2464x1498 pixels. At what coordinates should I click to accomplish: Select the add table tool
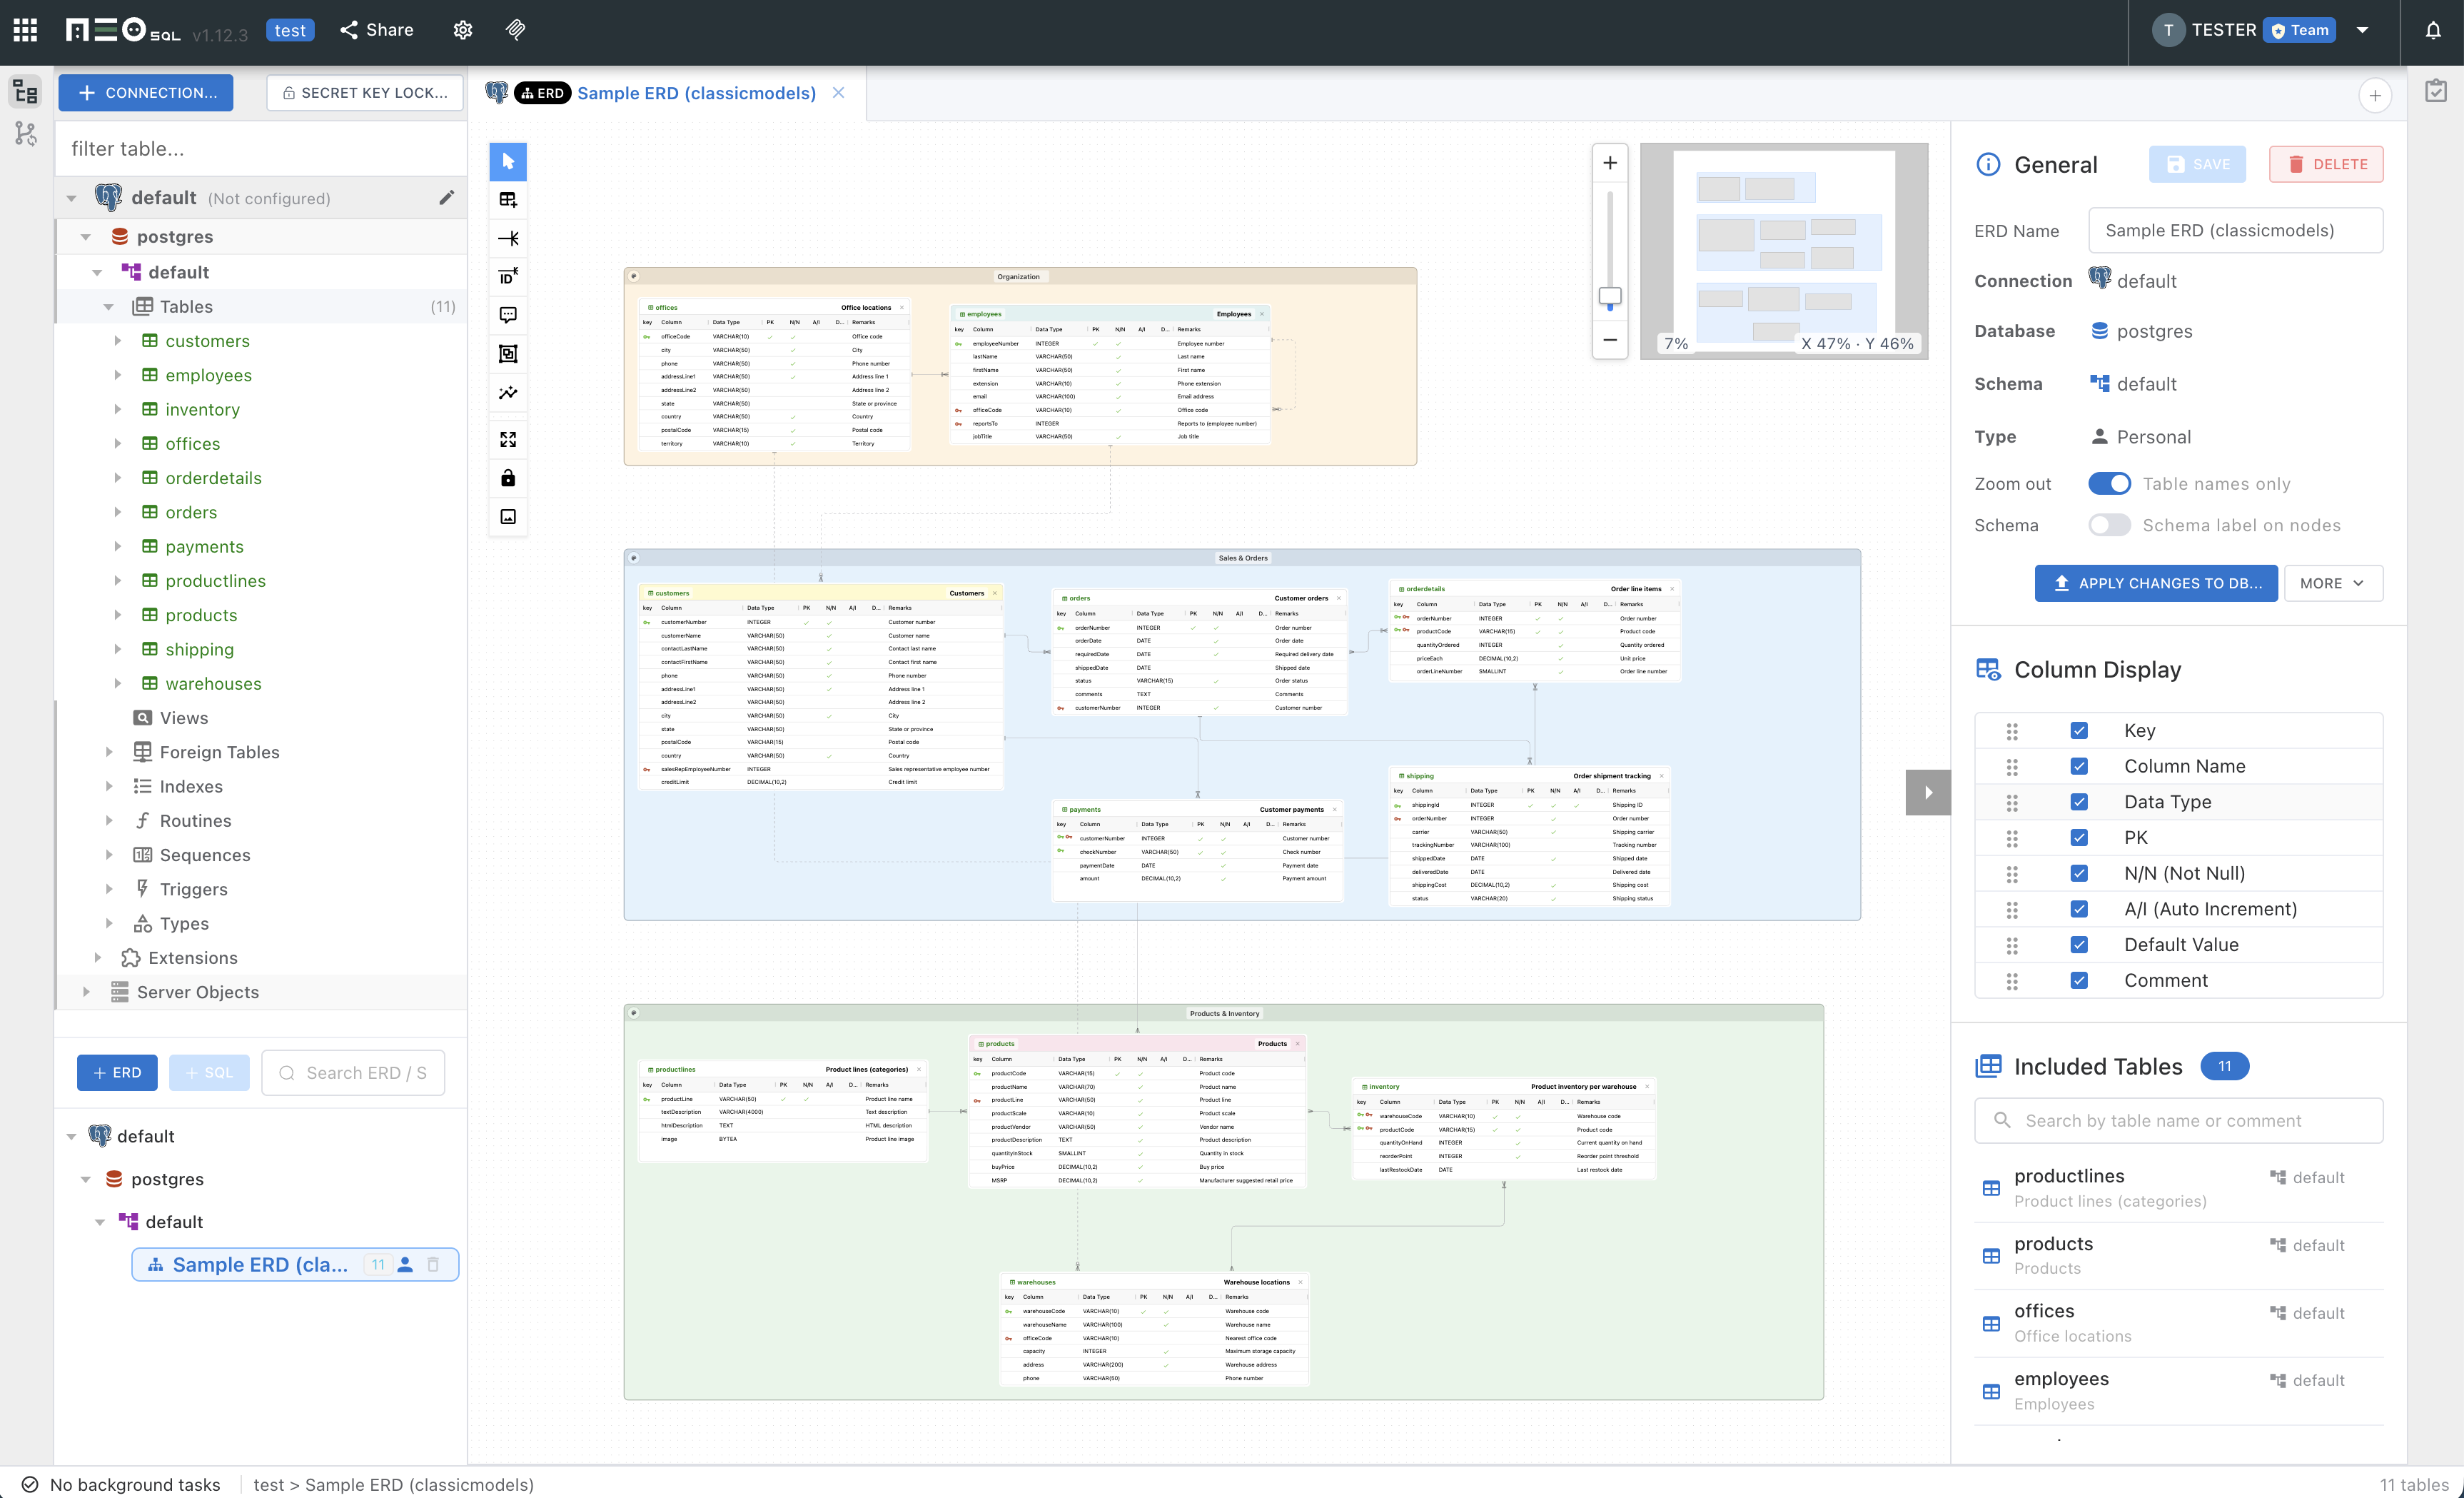point(508,200)
